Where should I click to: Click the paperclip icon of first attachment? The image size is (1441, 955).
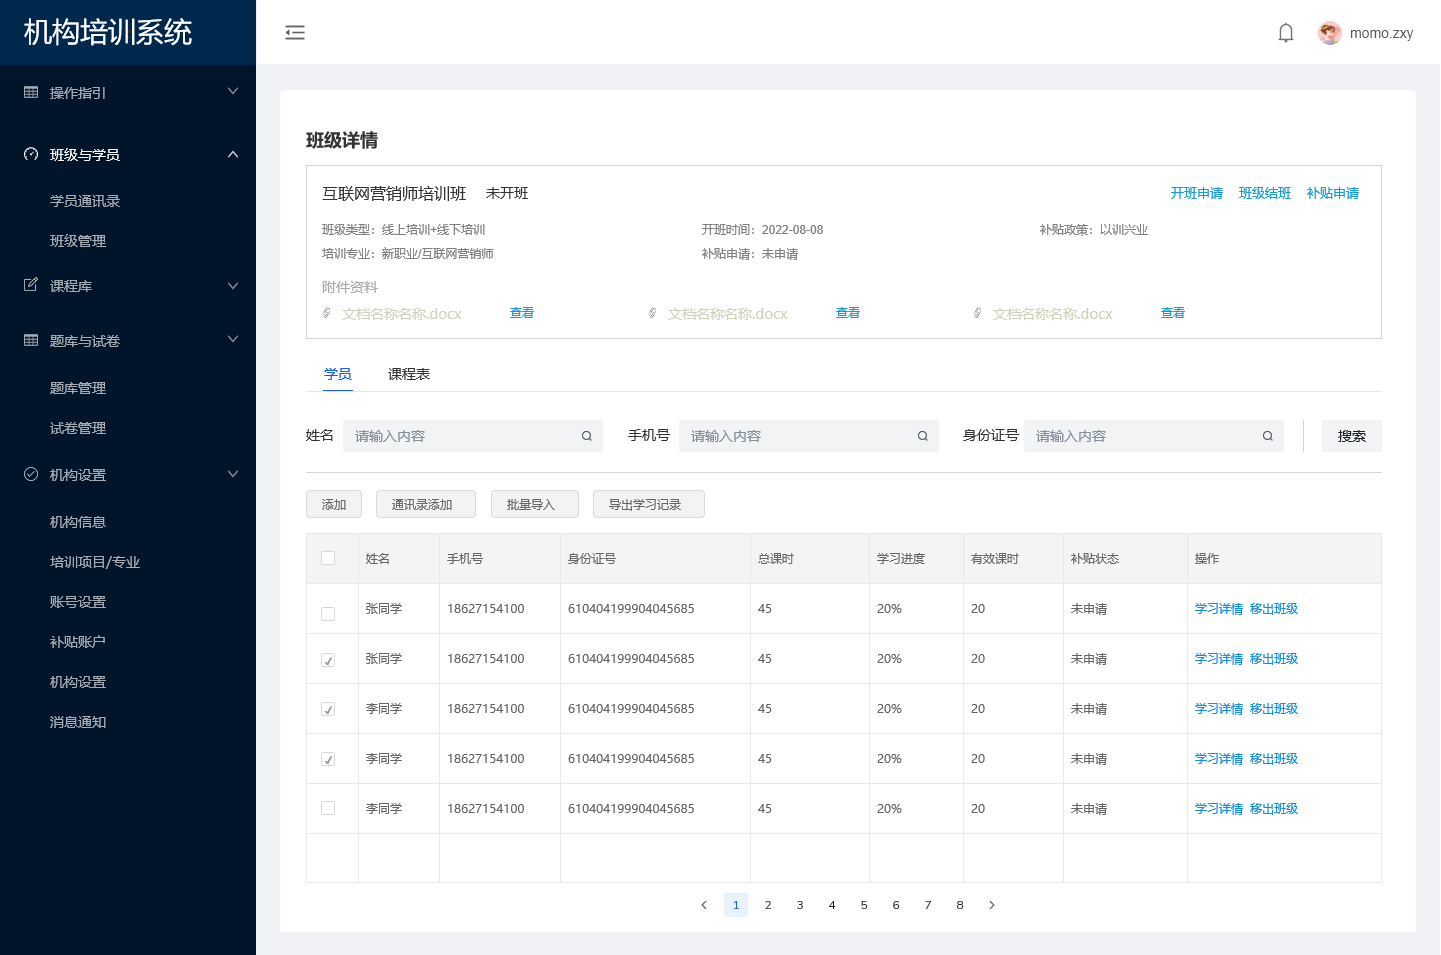(326, 313)
